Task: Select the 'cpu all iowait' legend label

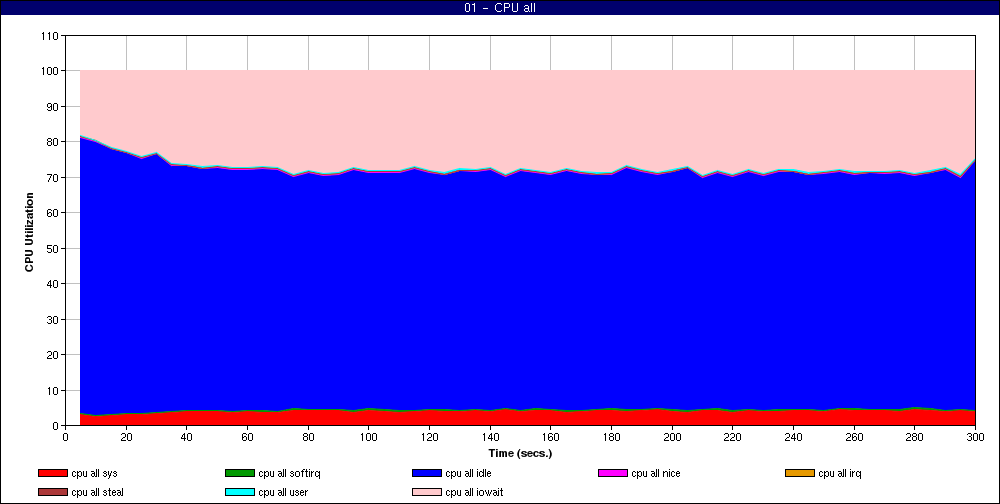Action: 474,492
